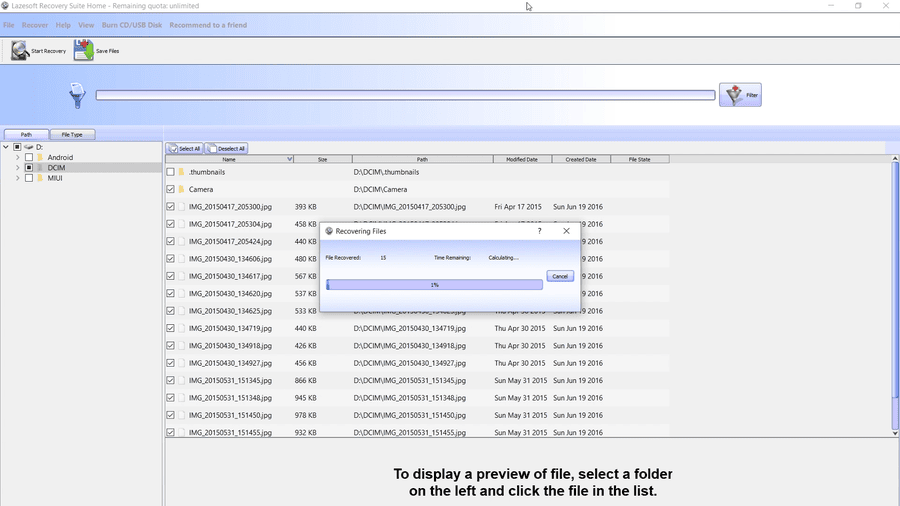This screenshot has width=900, height=506.
Task: Toggle the MIUI folder checkbox in tree
Action: point(29,178)
